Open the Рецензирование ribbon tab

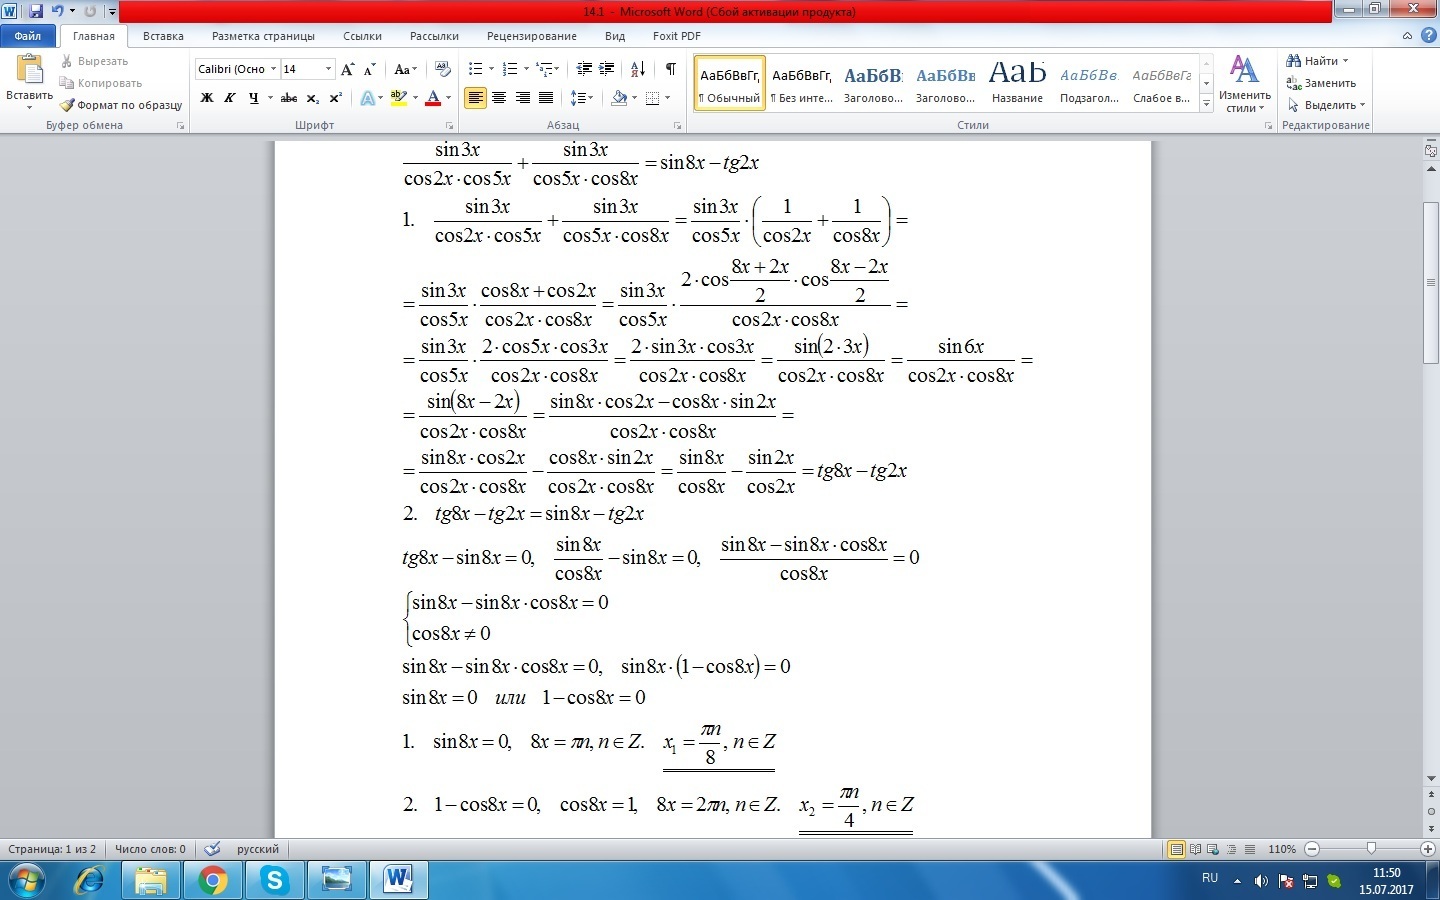pos(531,36)
